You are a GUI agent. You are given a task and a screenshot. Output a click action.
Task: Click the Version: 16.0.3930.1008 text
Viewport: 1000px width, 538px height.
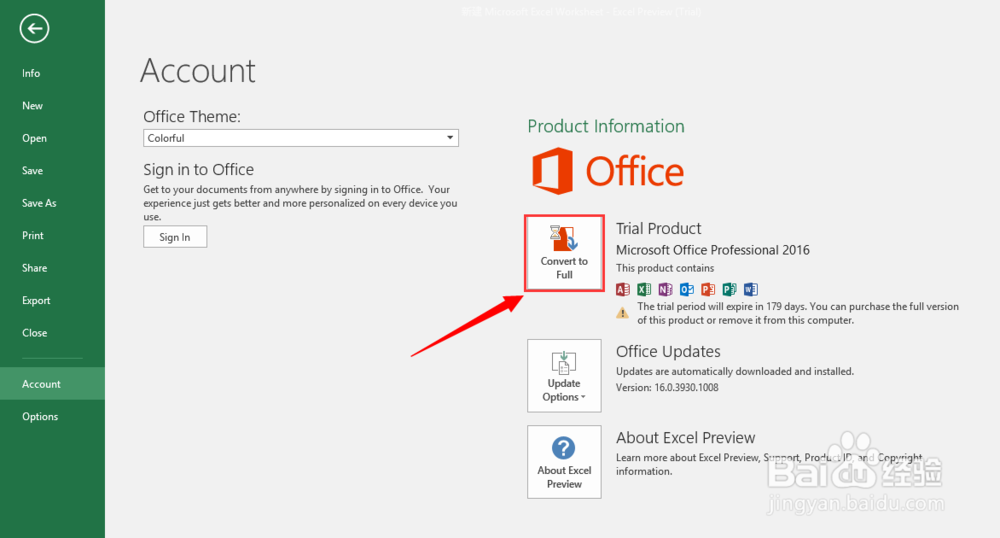667,388
